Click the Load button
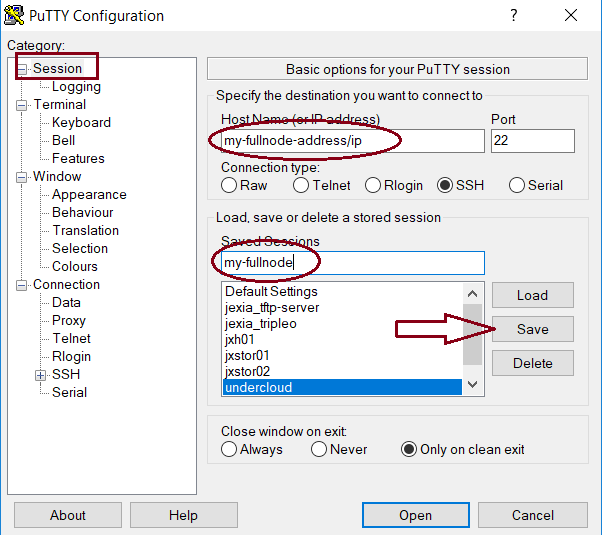The height and width of the screenshot is (535, 602). [x=533, y=295]
